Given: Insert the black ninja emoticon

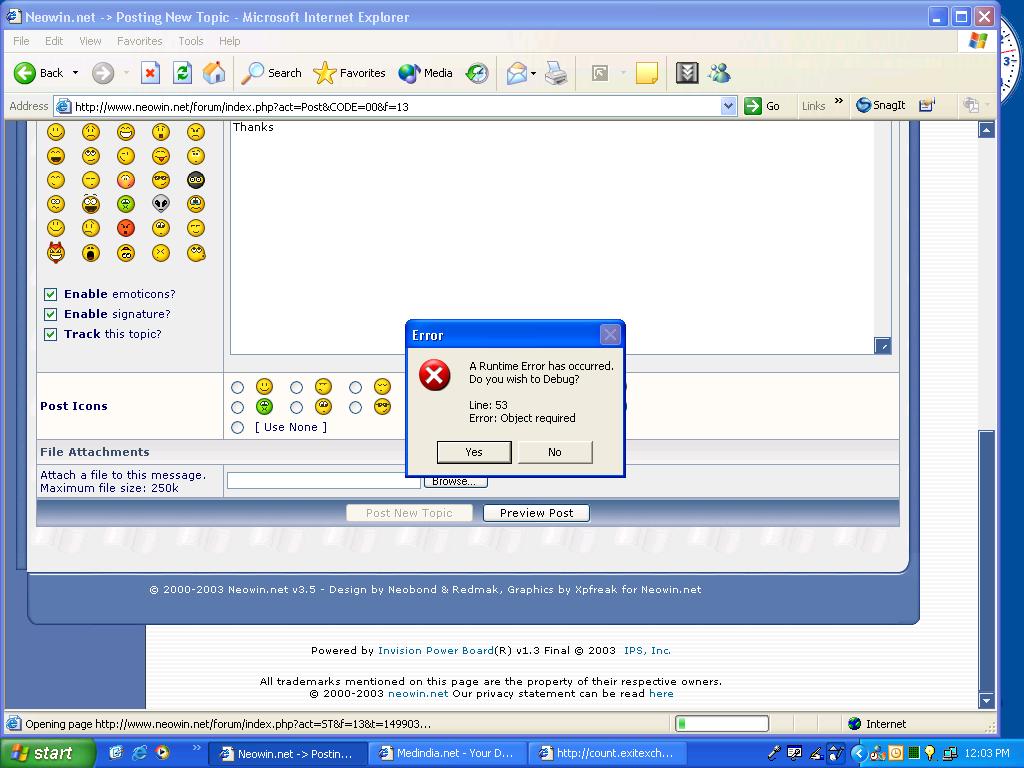Looking at the screenshot, I should (196, 180).
